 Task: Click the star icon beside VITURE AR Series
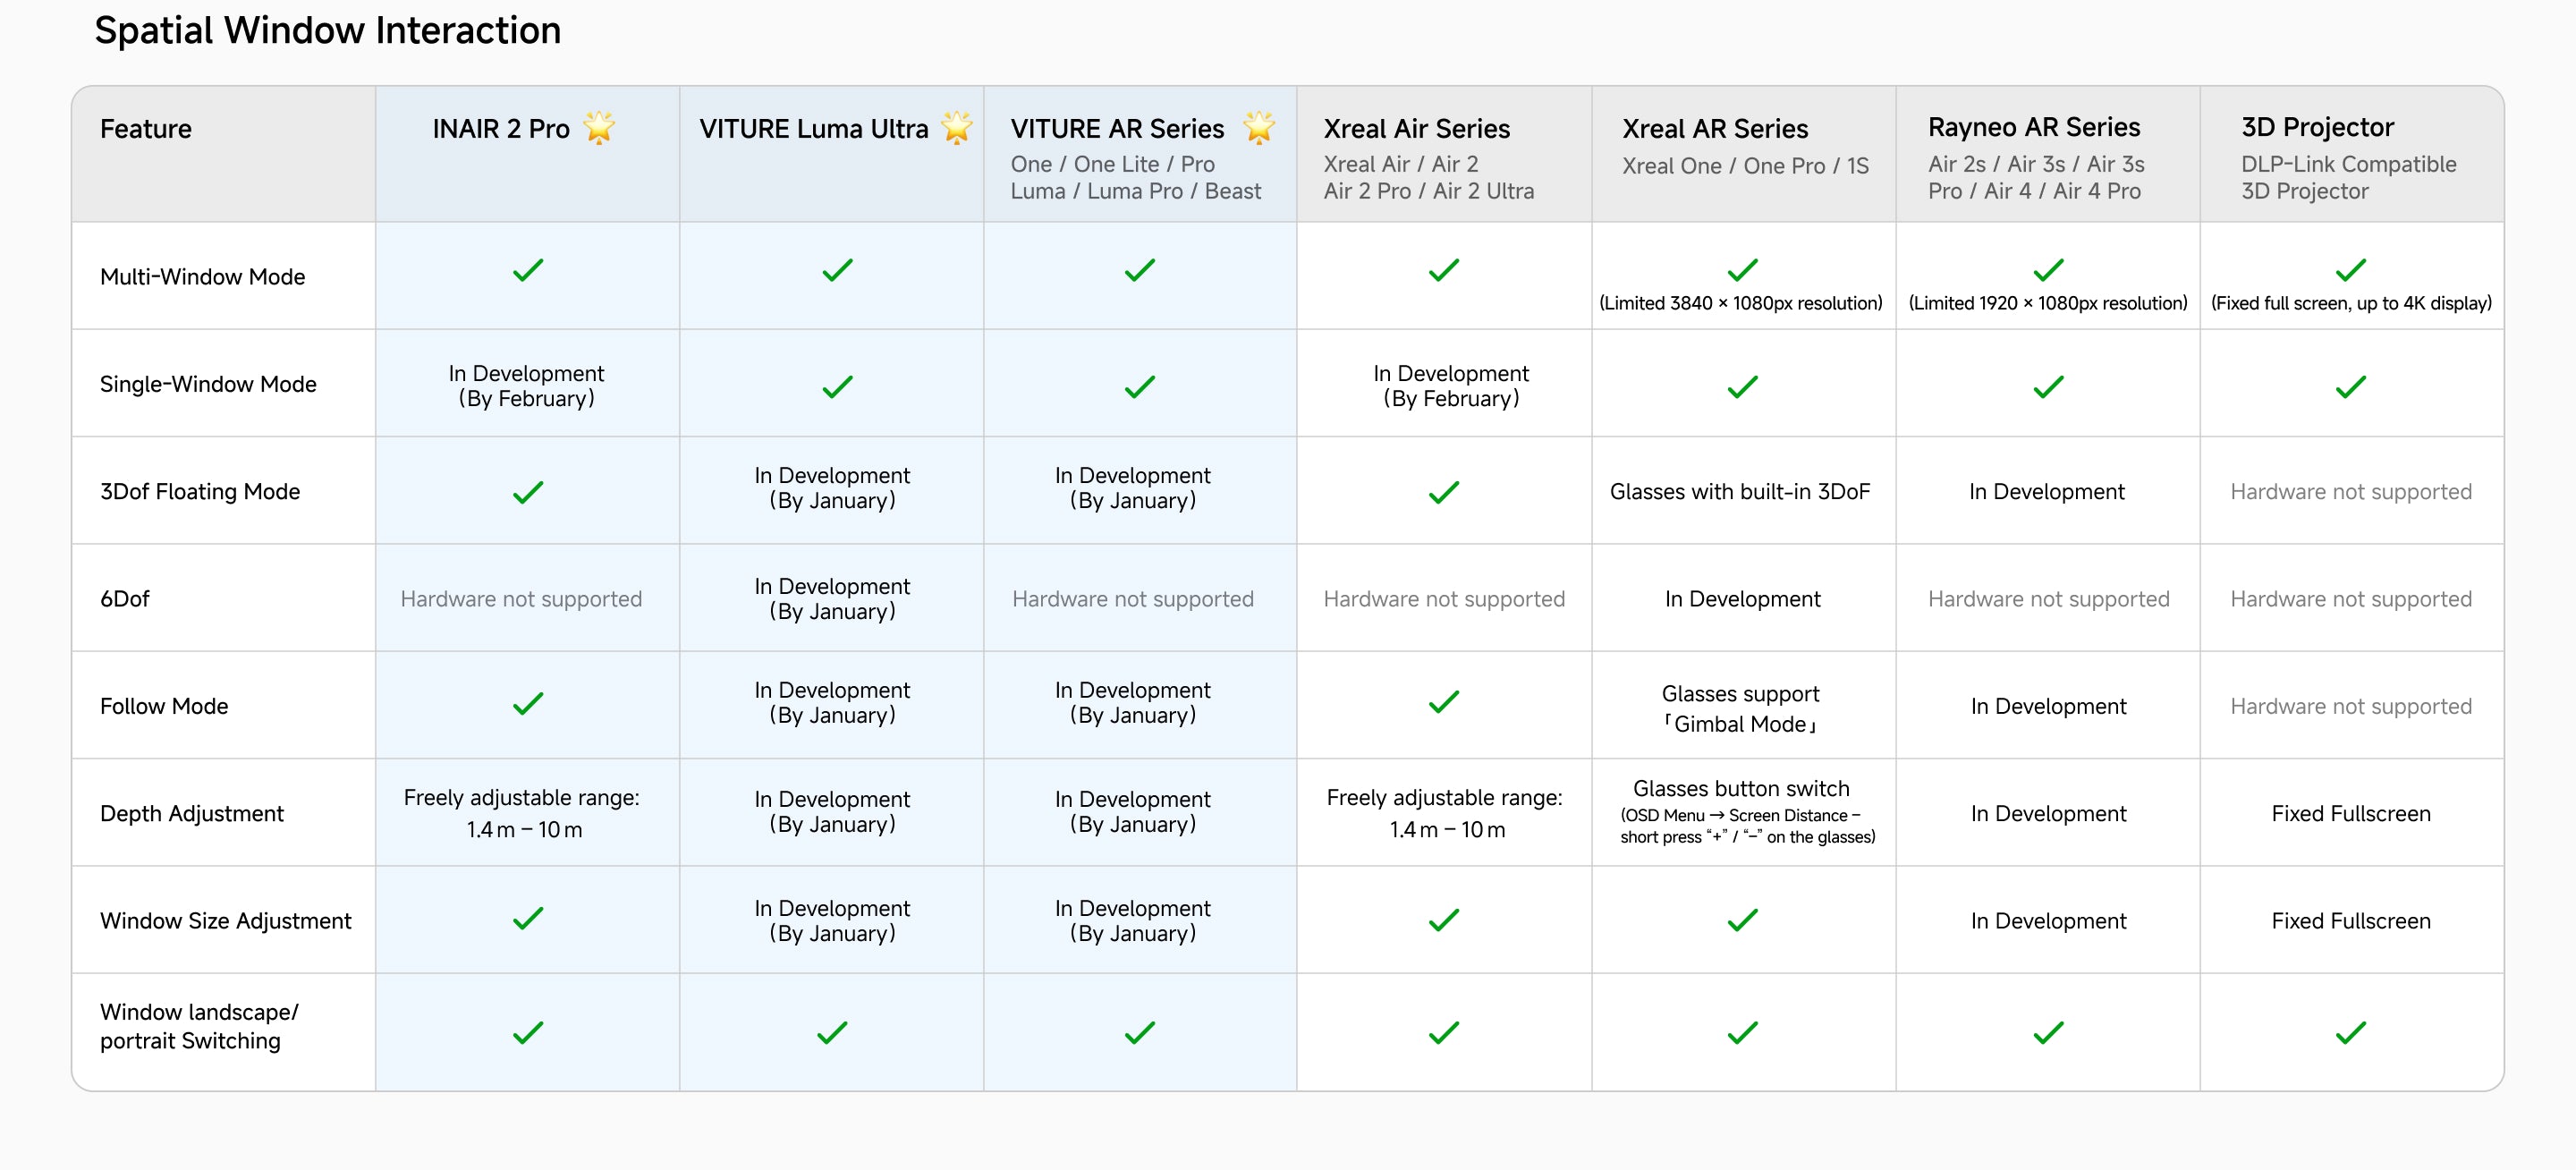(1259, 128)
